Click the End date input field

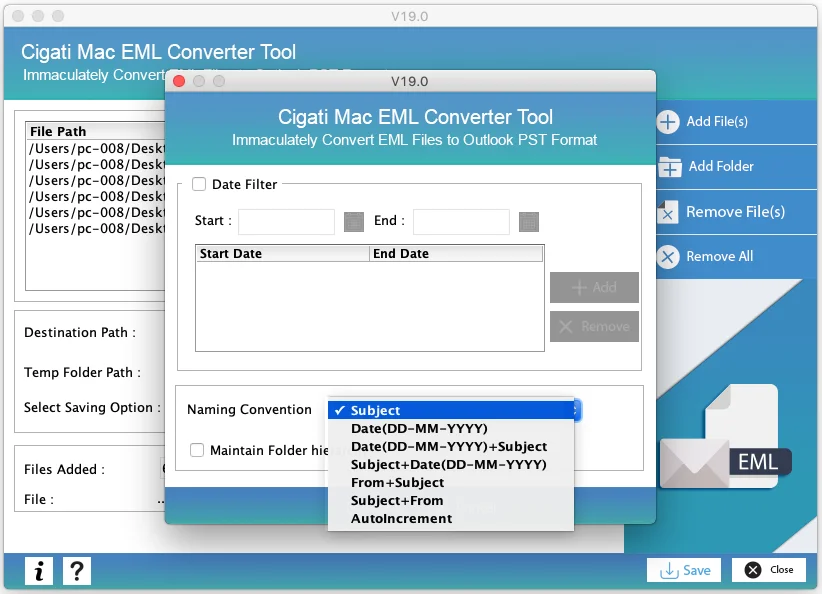(x=461, y=221)
